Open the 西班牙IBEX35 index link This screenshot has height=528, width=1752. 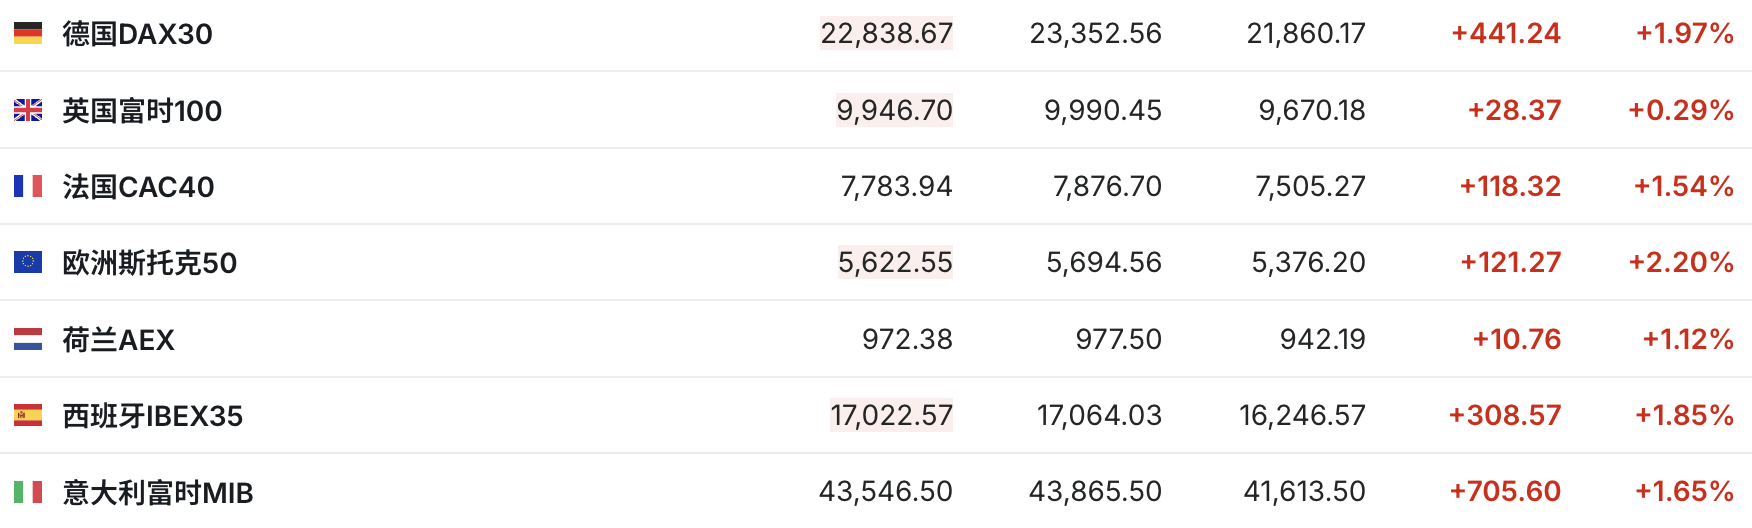point(152,416)
